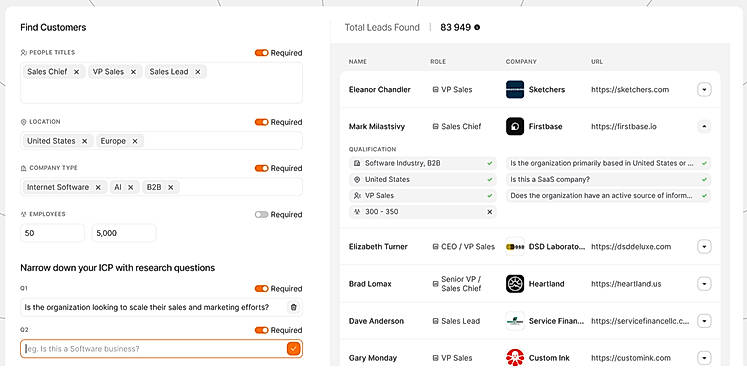Open https://heartland.us link
This screenshot has height=368, width=747.
pos(626,284)
